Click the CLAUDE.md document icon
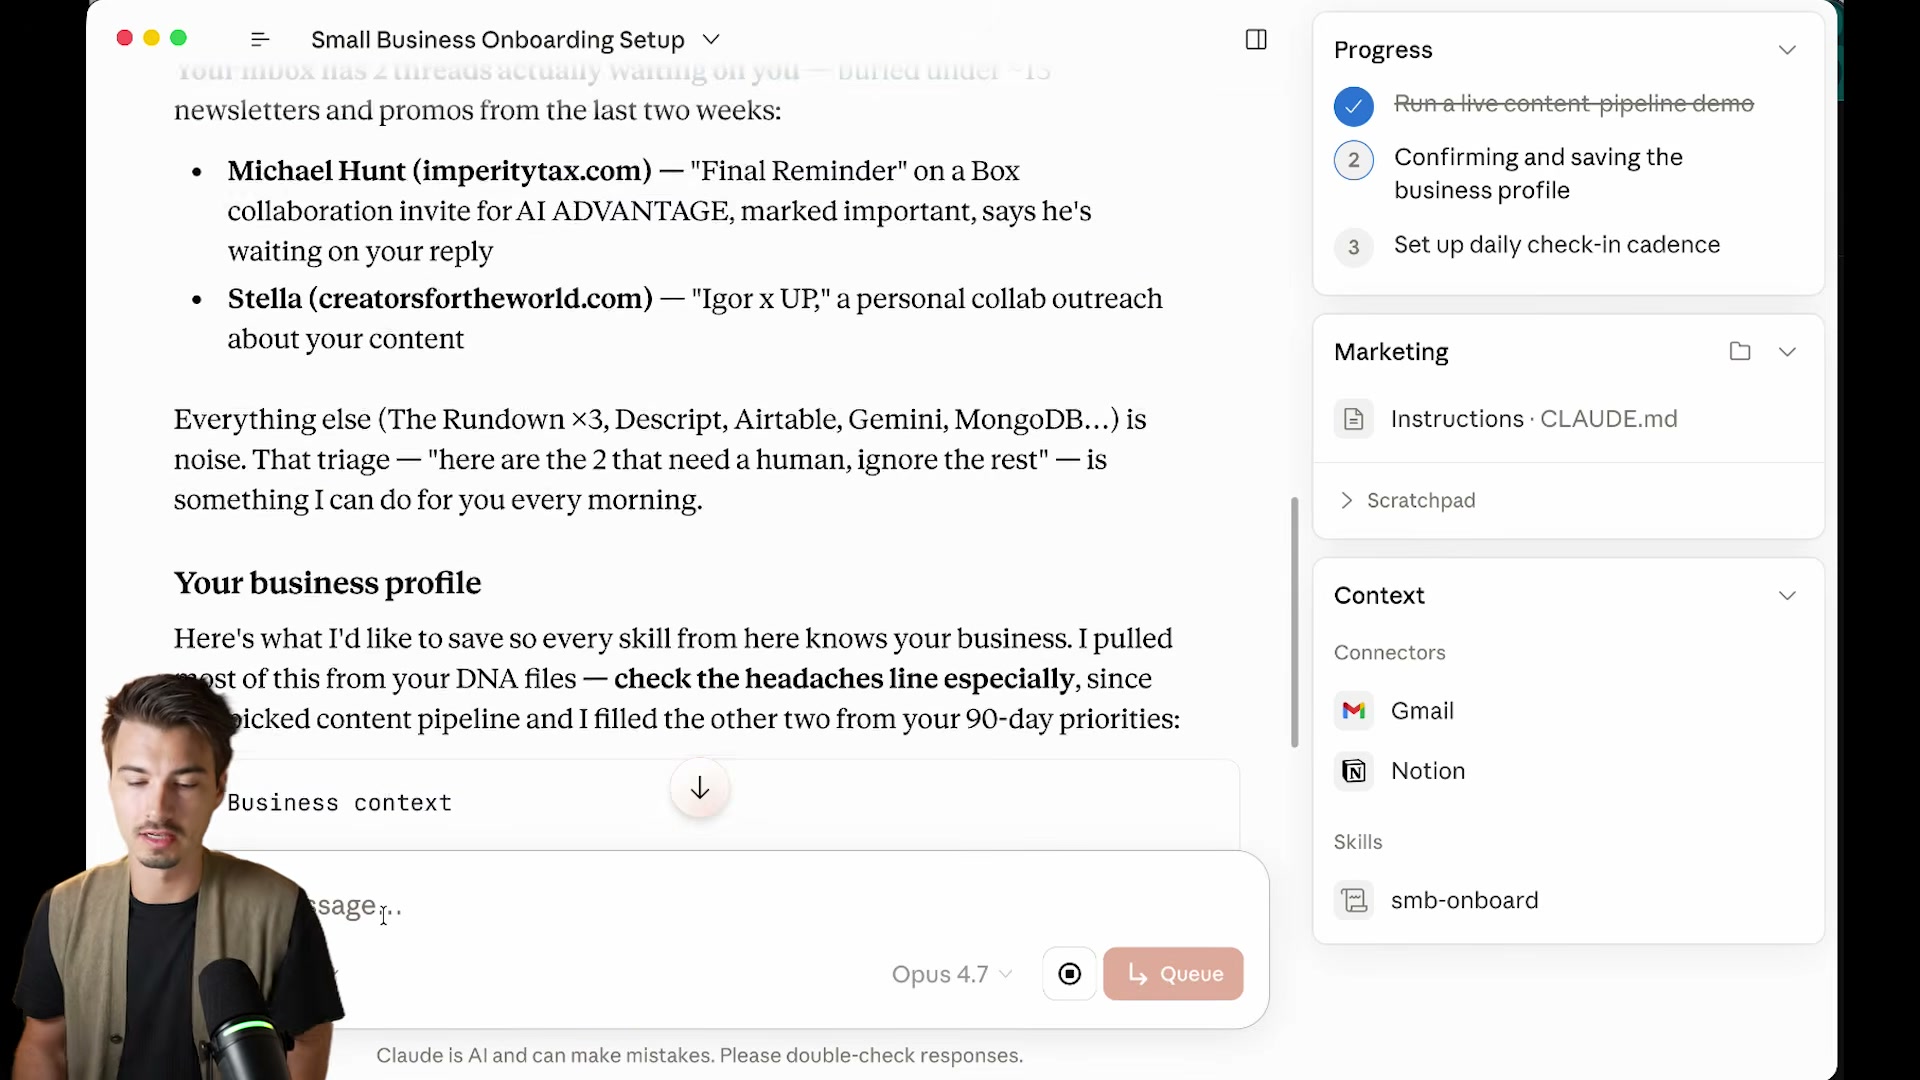Viewport: 1920px width, 1080px height. click(1353, 419)
